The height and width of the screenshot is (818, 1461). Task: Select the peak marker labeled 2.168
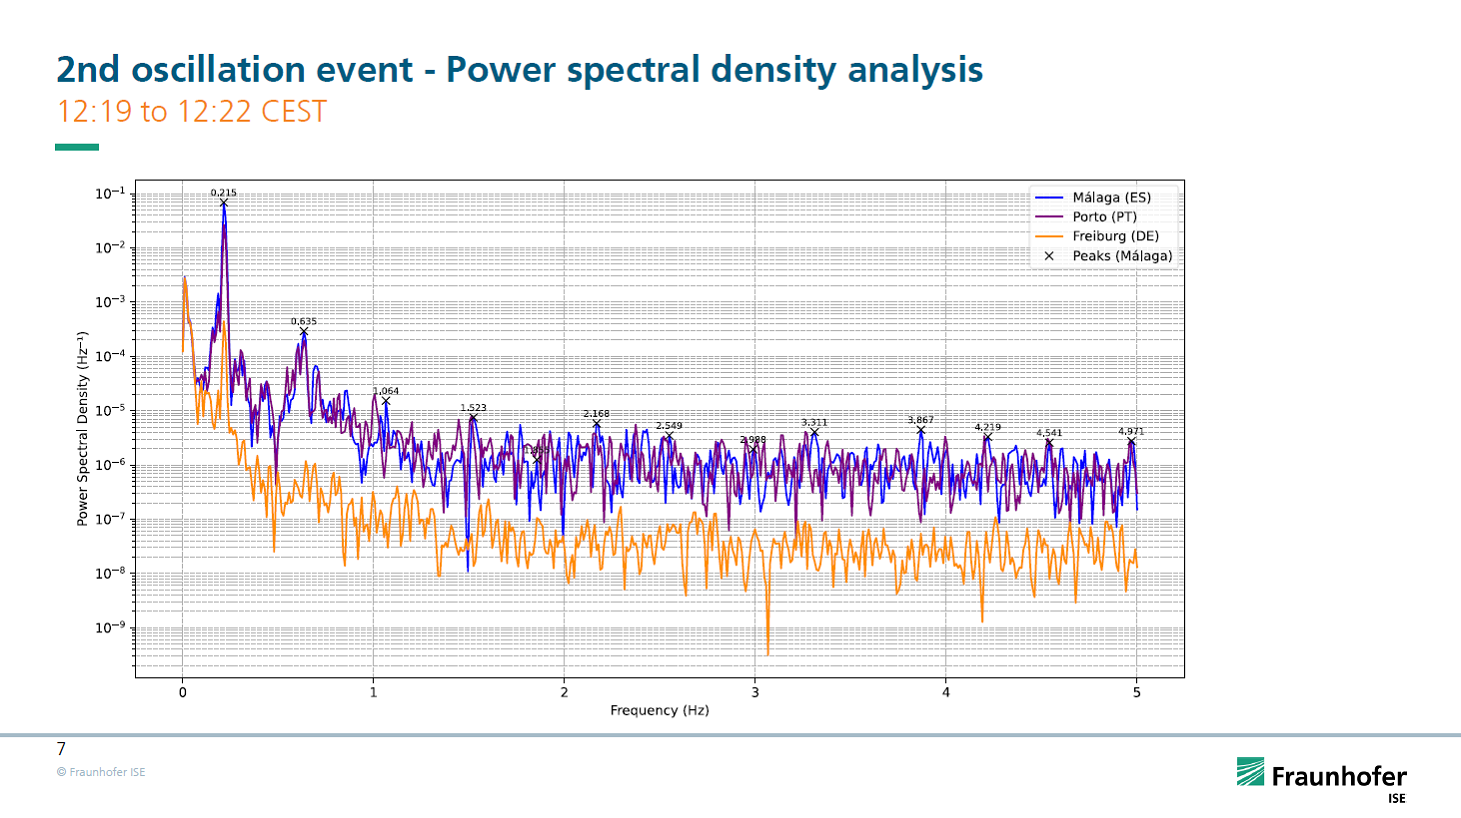pos(597,425)
